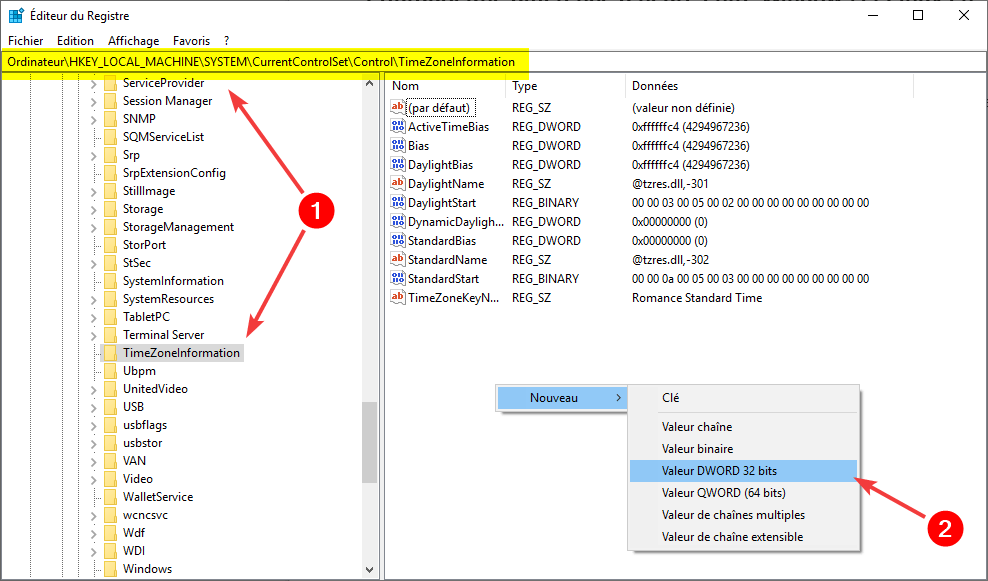Select the DaylightName string value icon

tap(398, 183)
